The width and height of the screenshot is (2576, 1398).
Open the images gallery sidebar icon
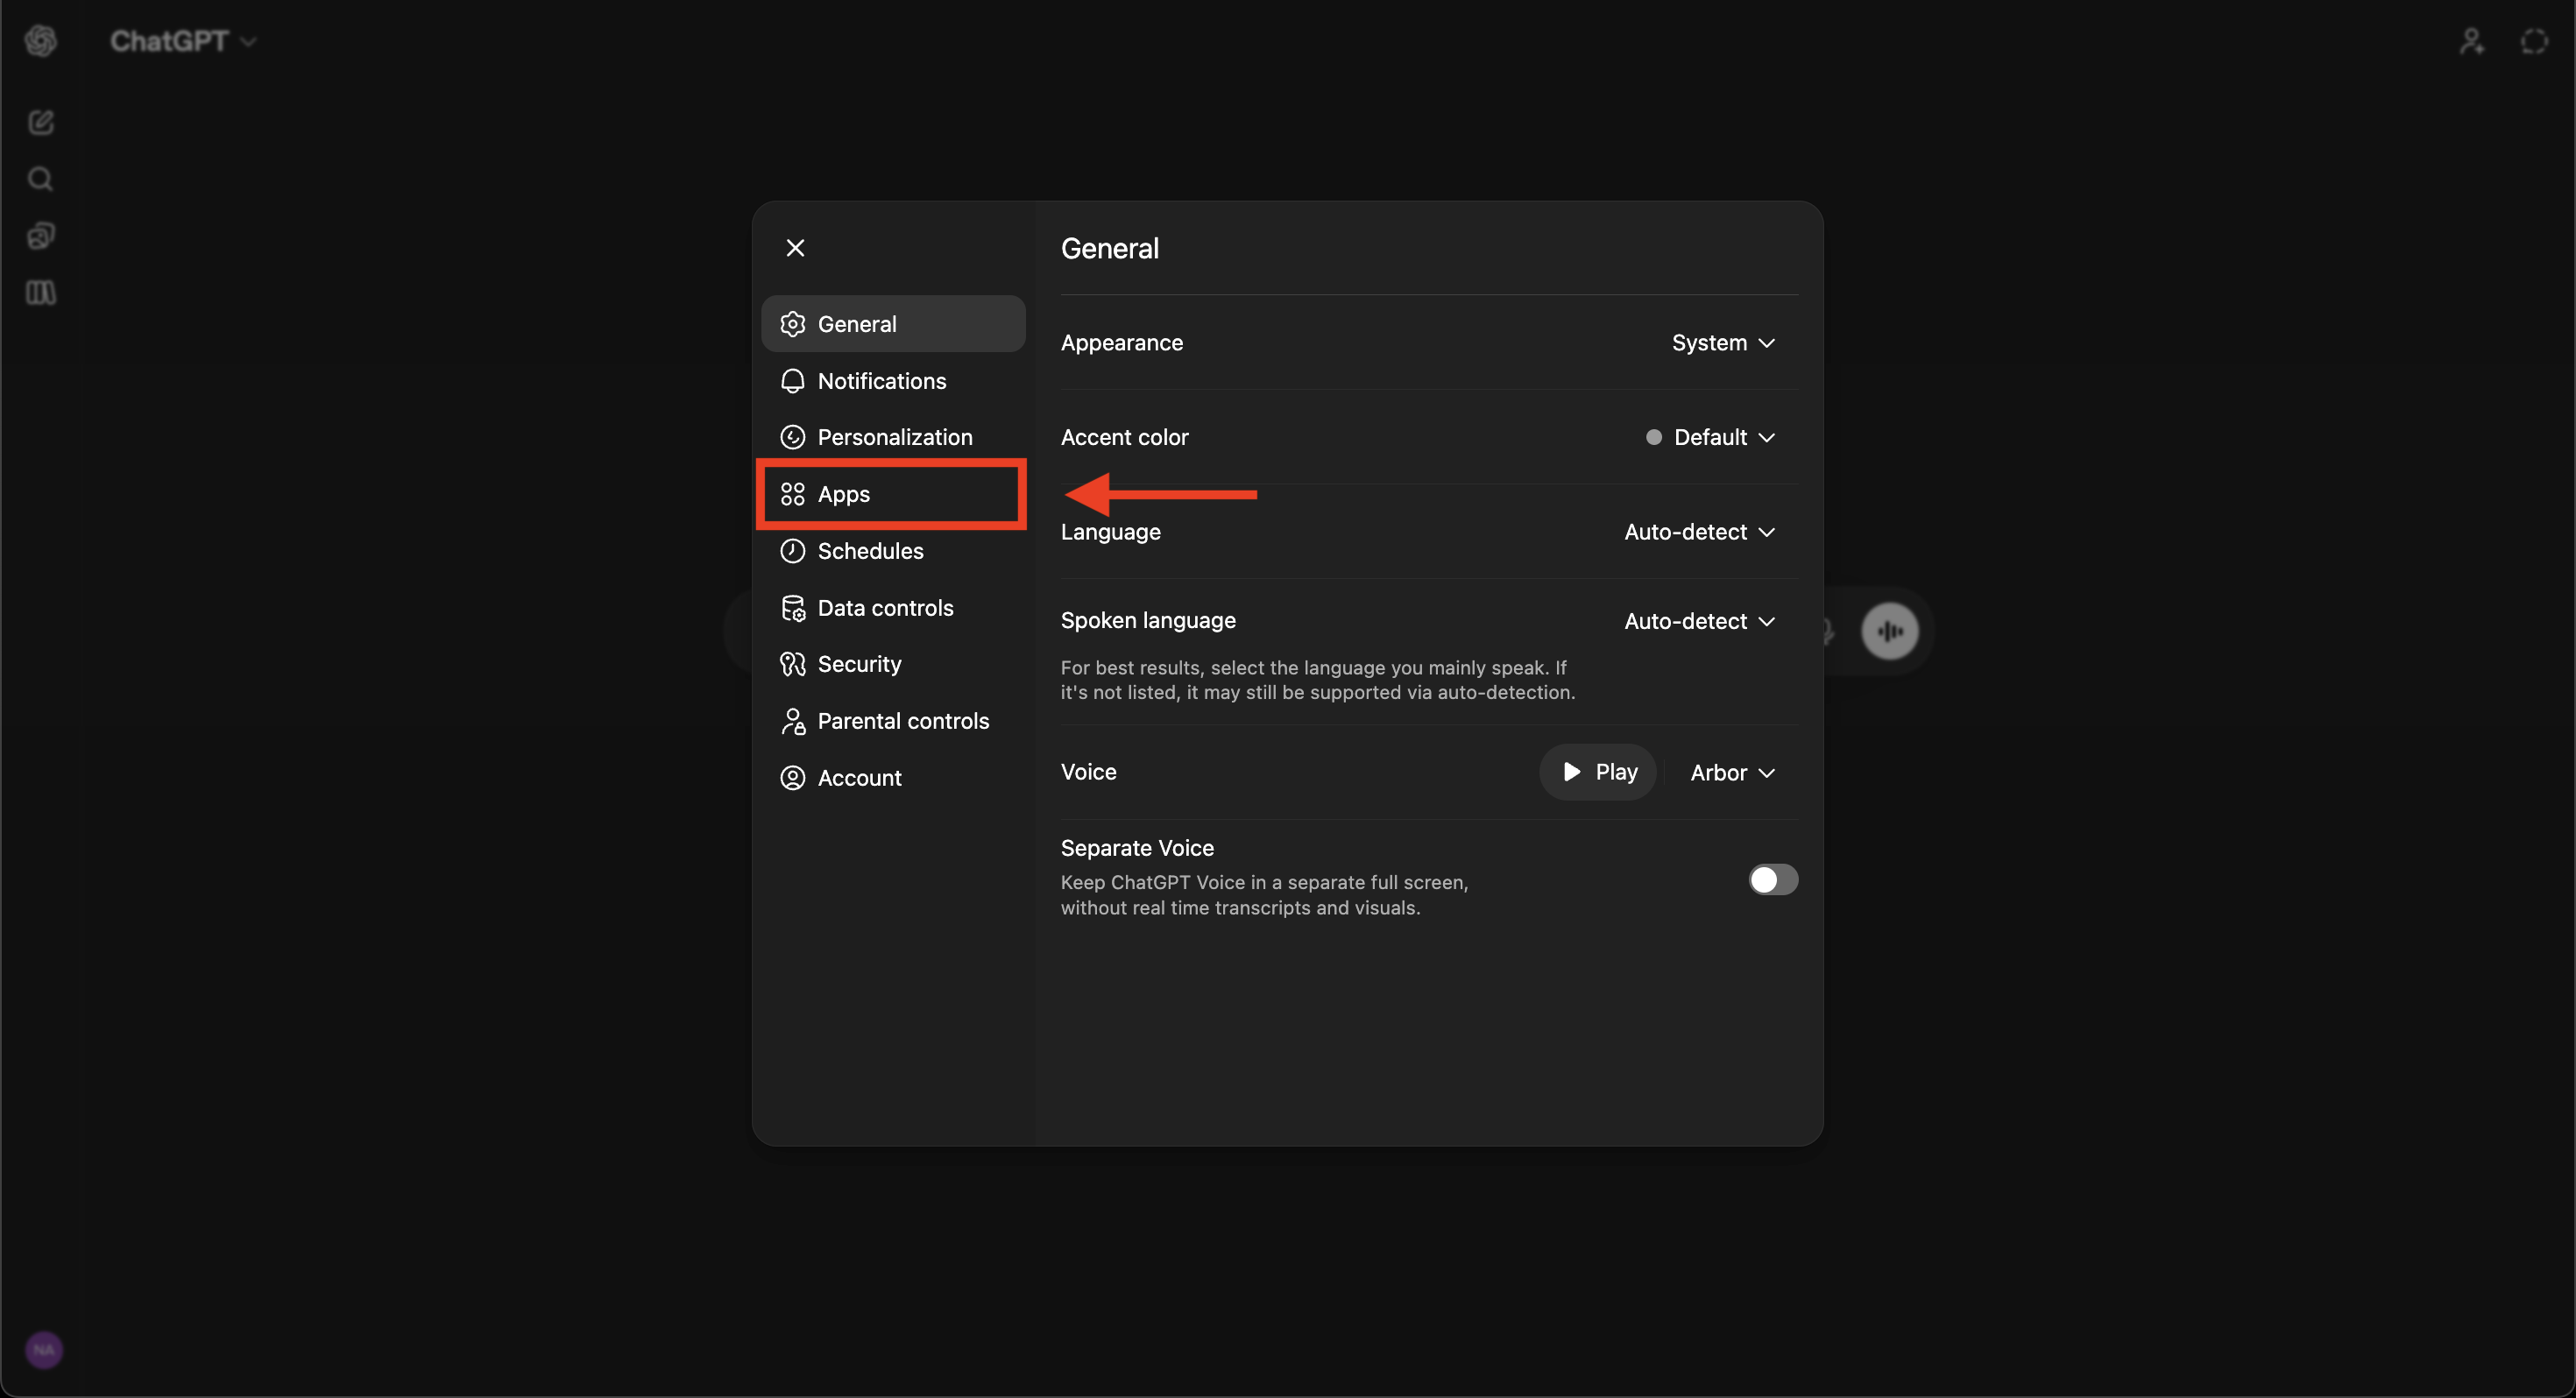(41, 236)
